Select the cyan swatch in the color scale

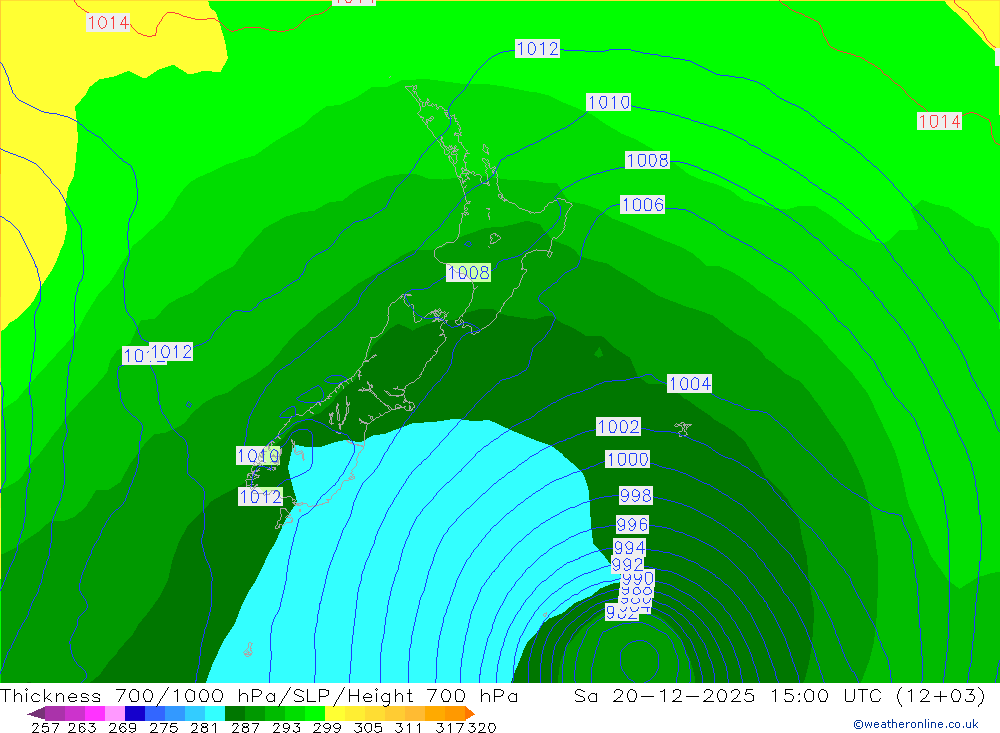[x=215, y=713]
